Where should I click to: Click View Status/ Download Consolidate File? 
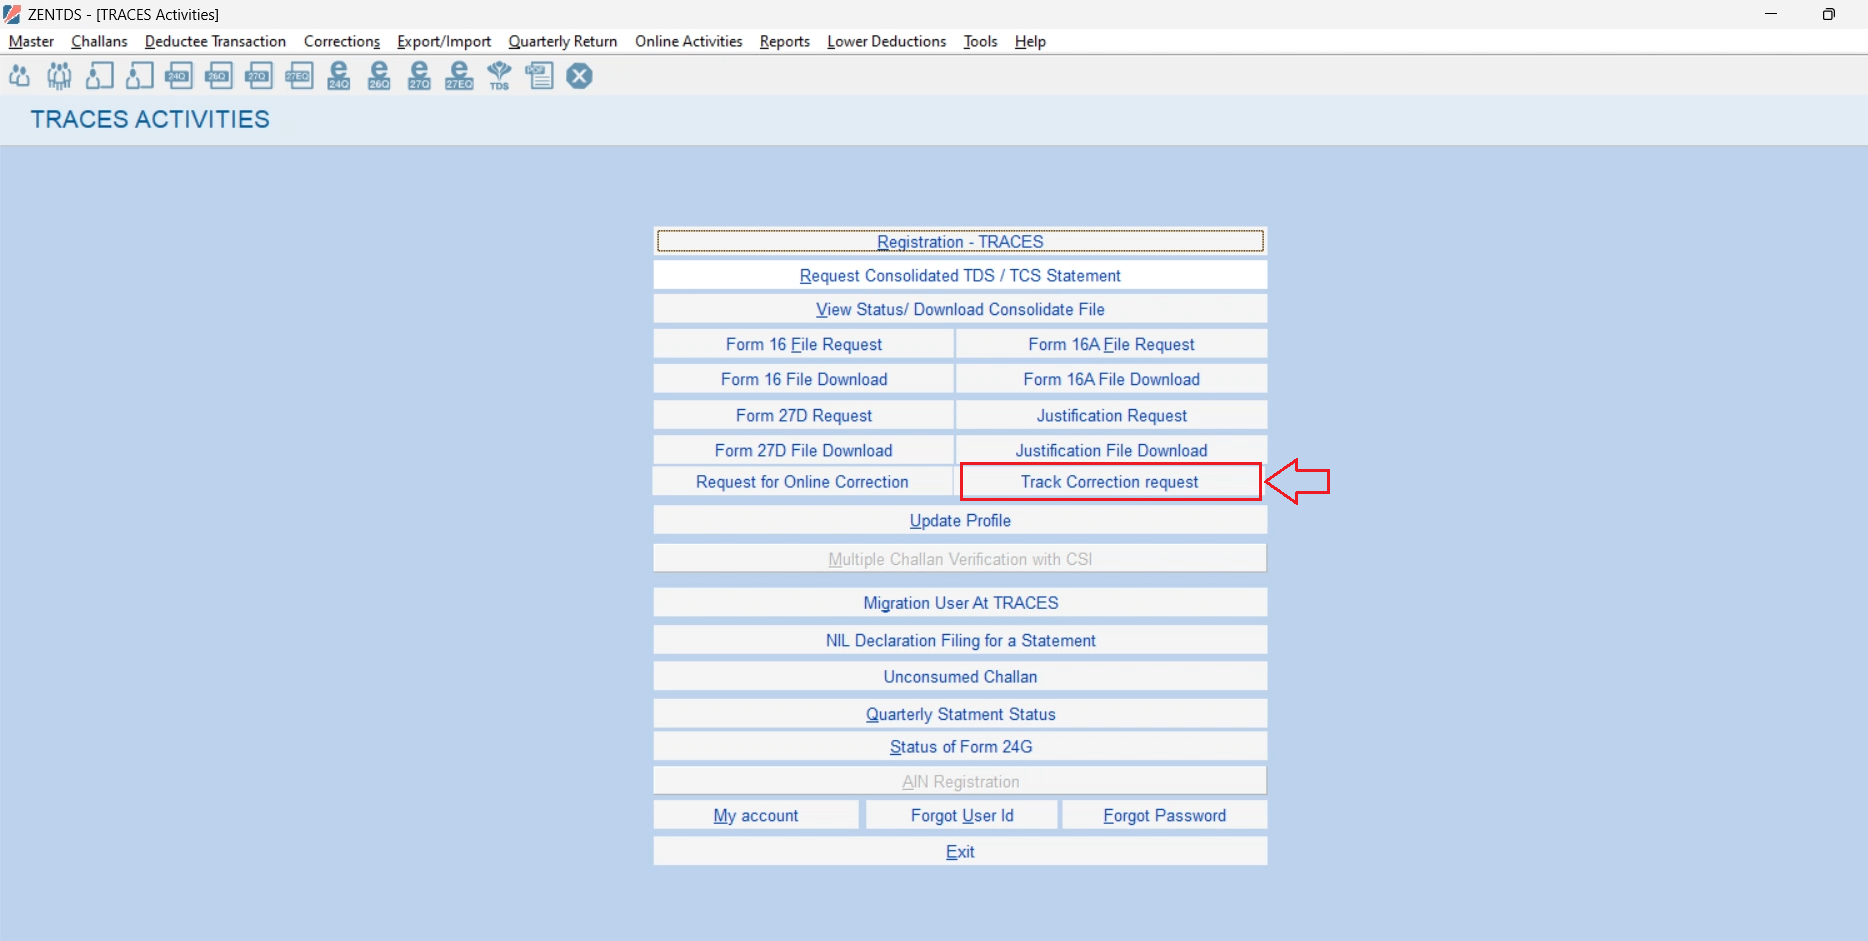(x=960, y=309)
